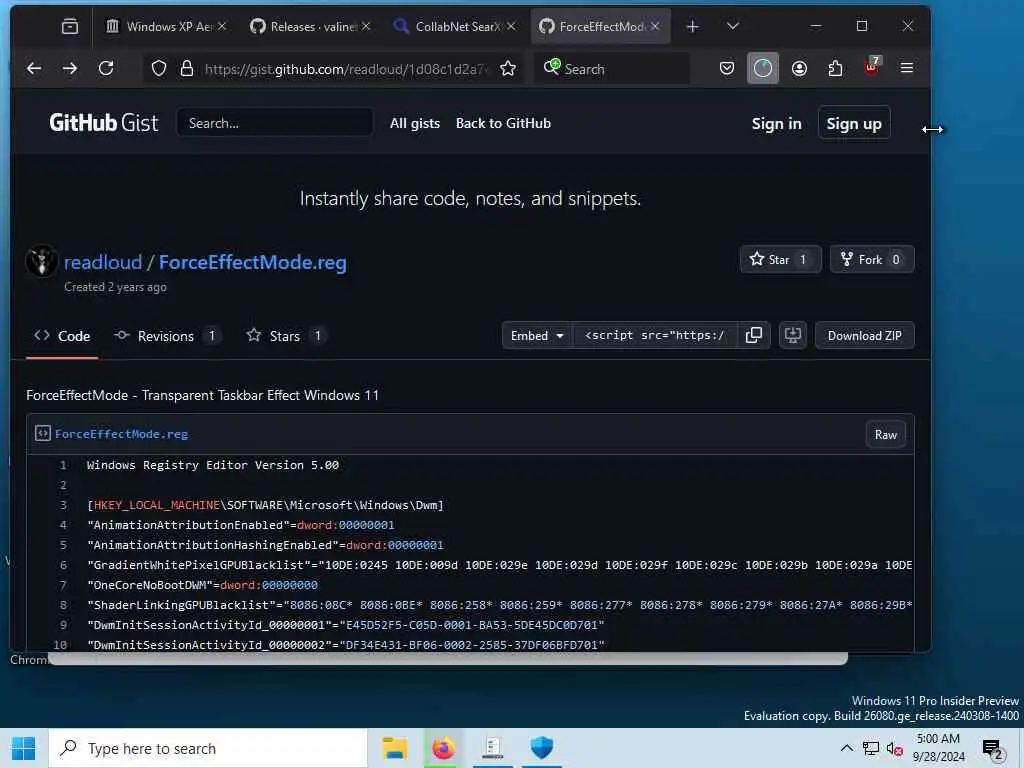
Task: Click the Firefox Search box
Action: click(x=613, y=69)
